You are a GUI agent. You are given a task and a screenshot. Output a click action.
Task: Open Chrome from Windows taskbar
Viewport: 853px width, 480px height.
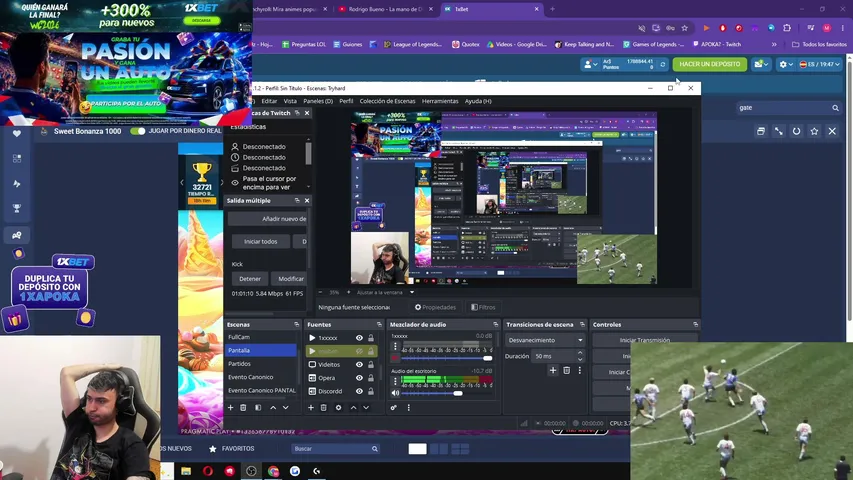[273, 471]
